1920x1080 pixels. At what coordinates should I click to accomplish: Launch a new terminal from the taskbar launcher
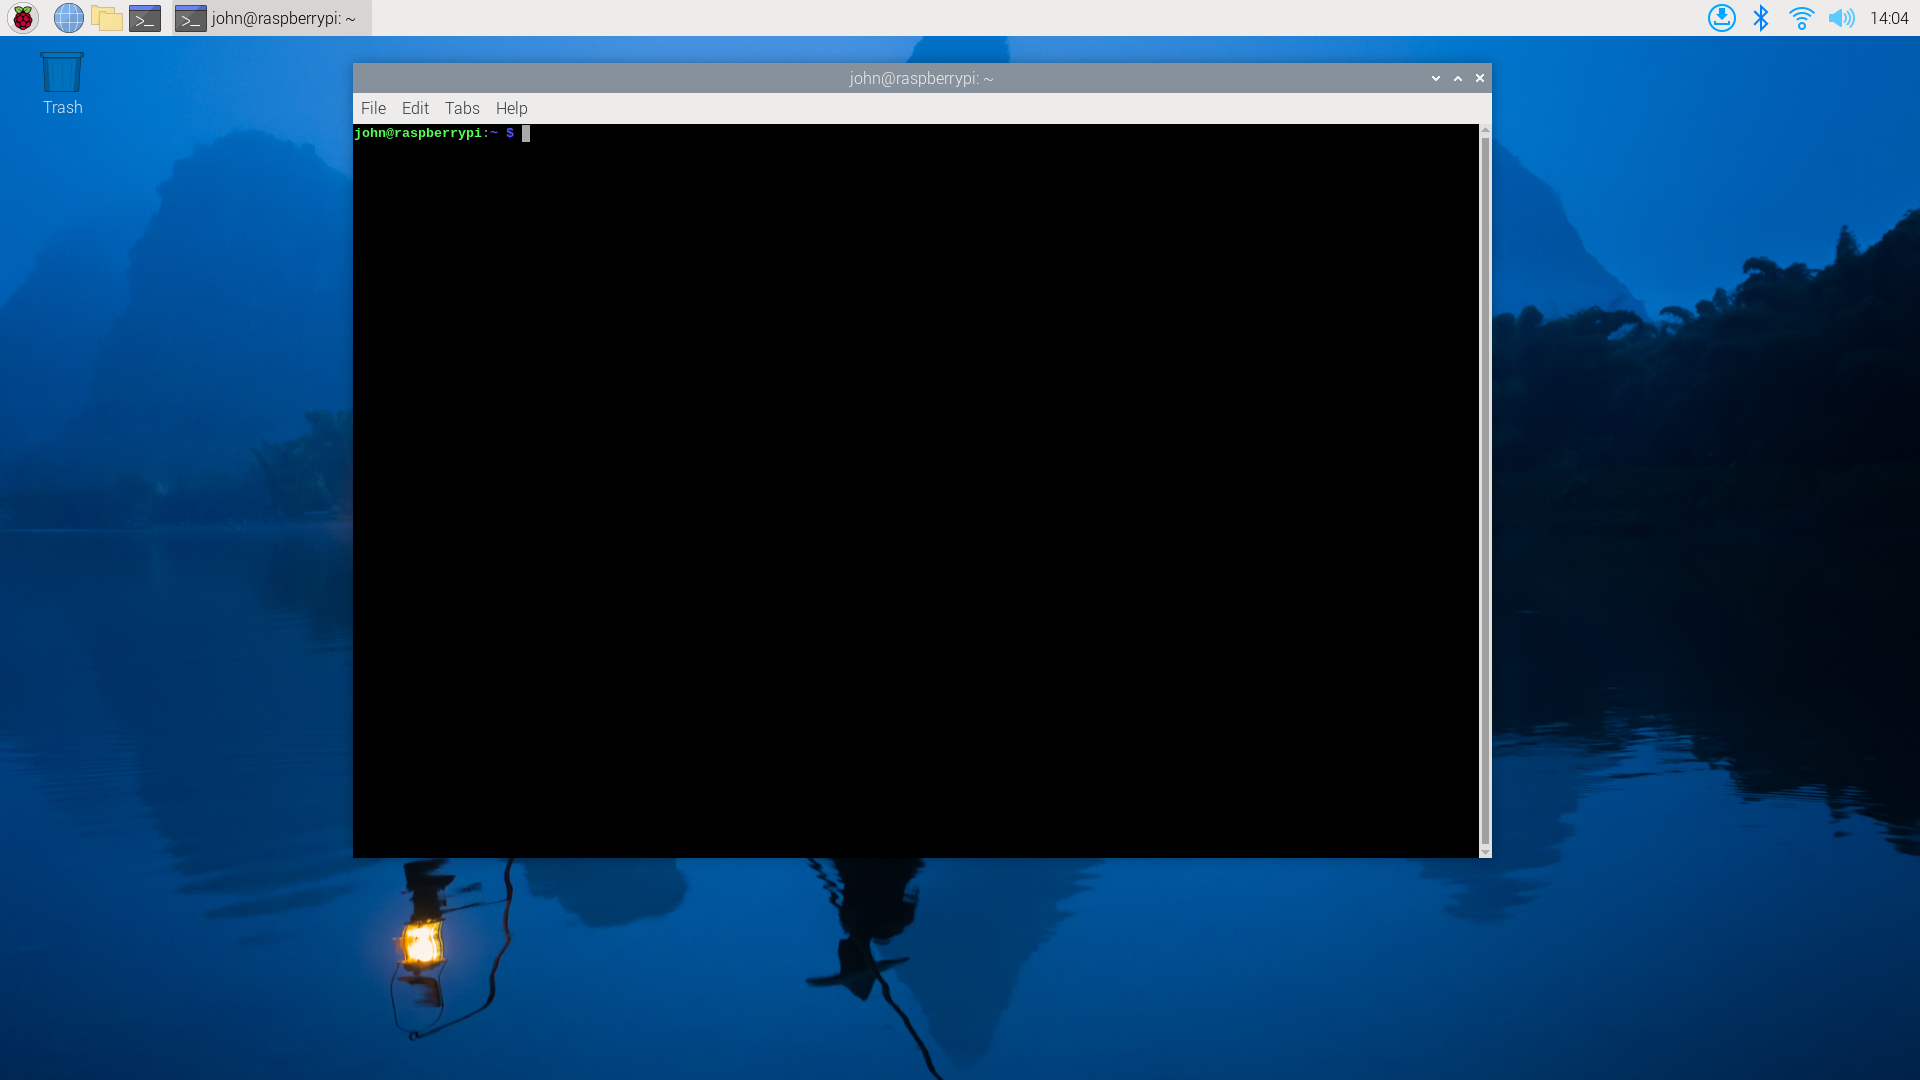point(145,18)
